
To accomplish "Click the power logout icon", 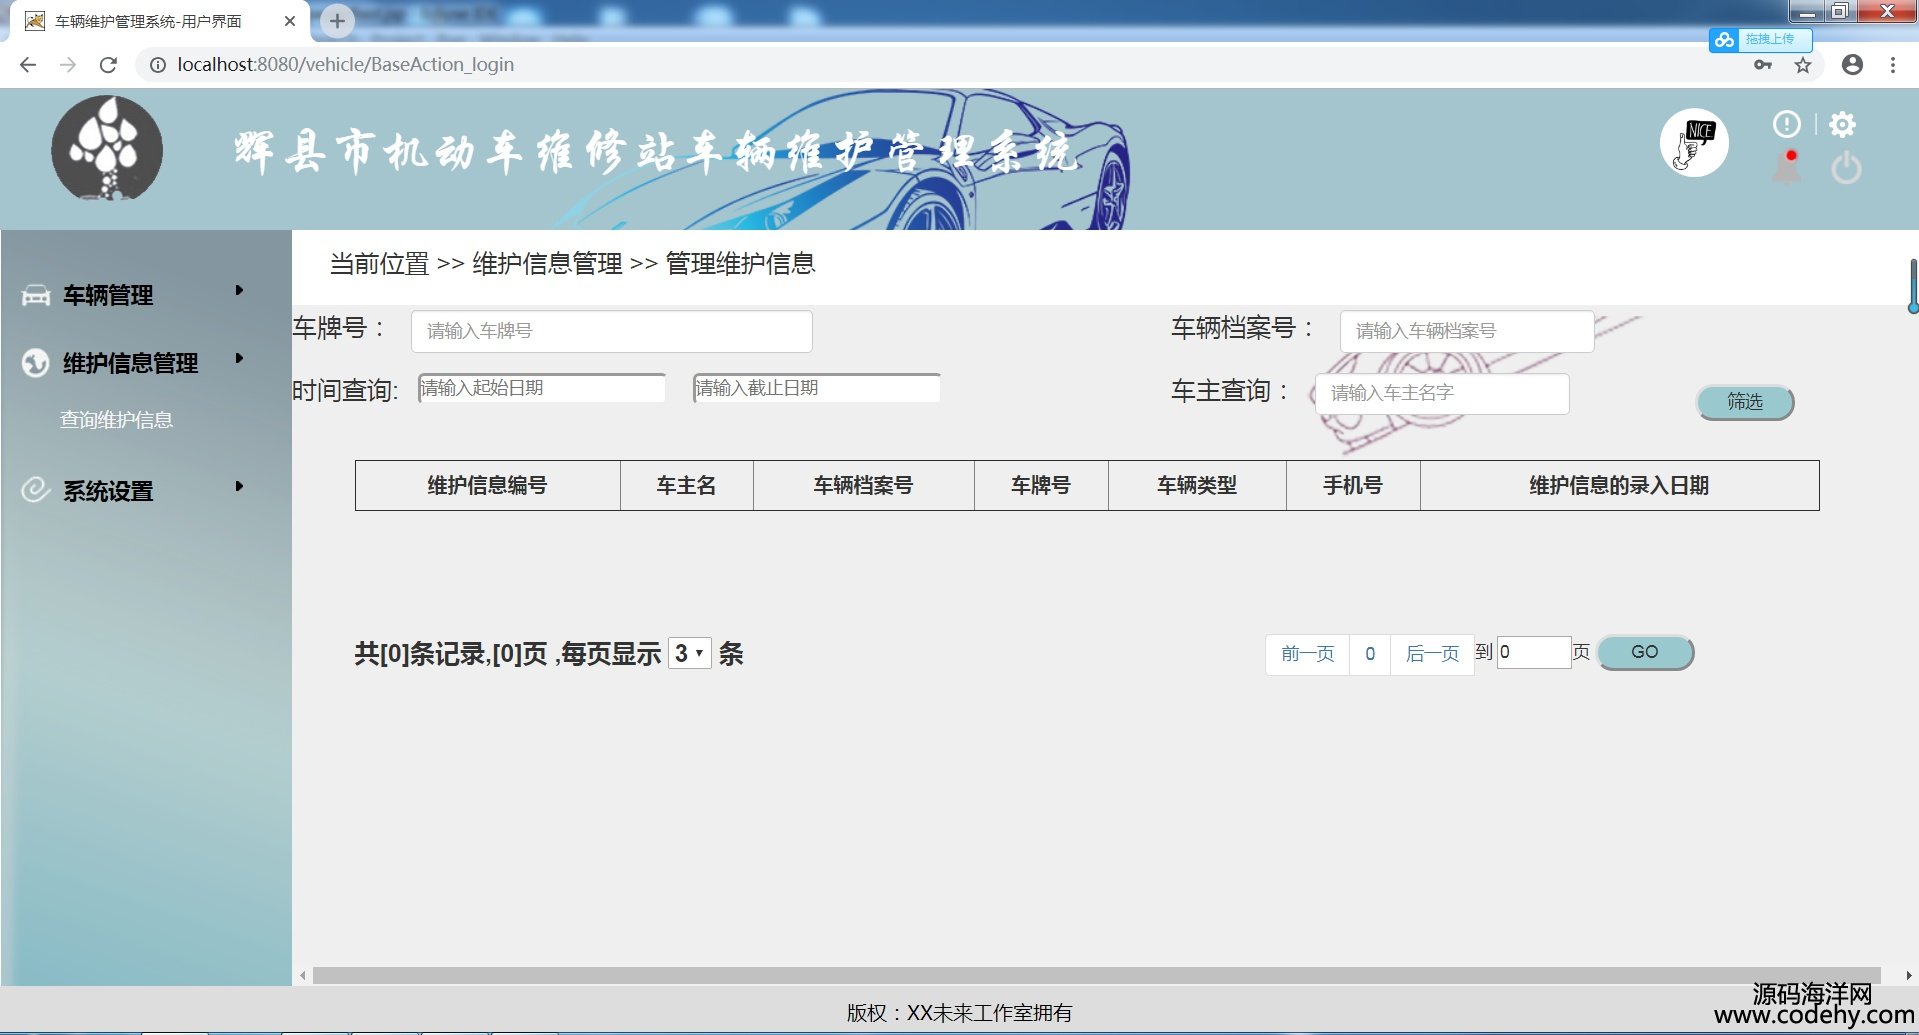I will point(1846,168).
